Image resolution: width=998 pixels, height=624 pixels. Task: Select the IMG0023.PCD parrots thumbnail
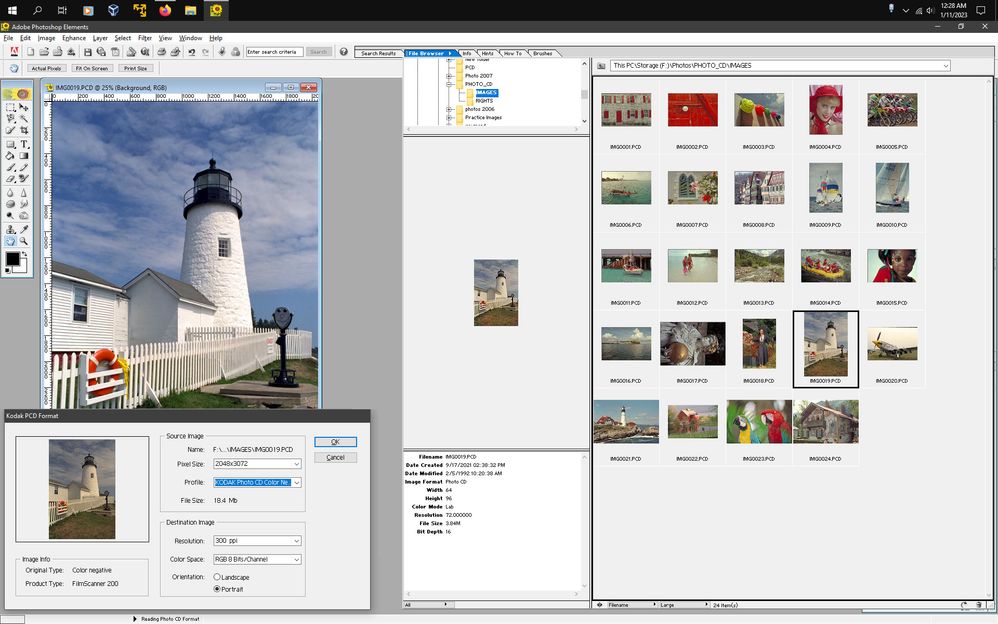click(759, 420)
